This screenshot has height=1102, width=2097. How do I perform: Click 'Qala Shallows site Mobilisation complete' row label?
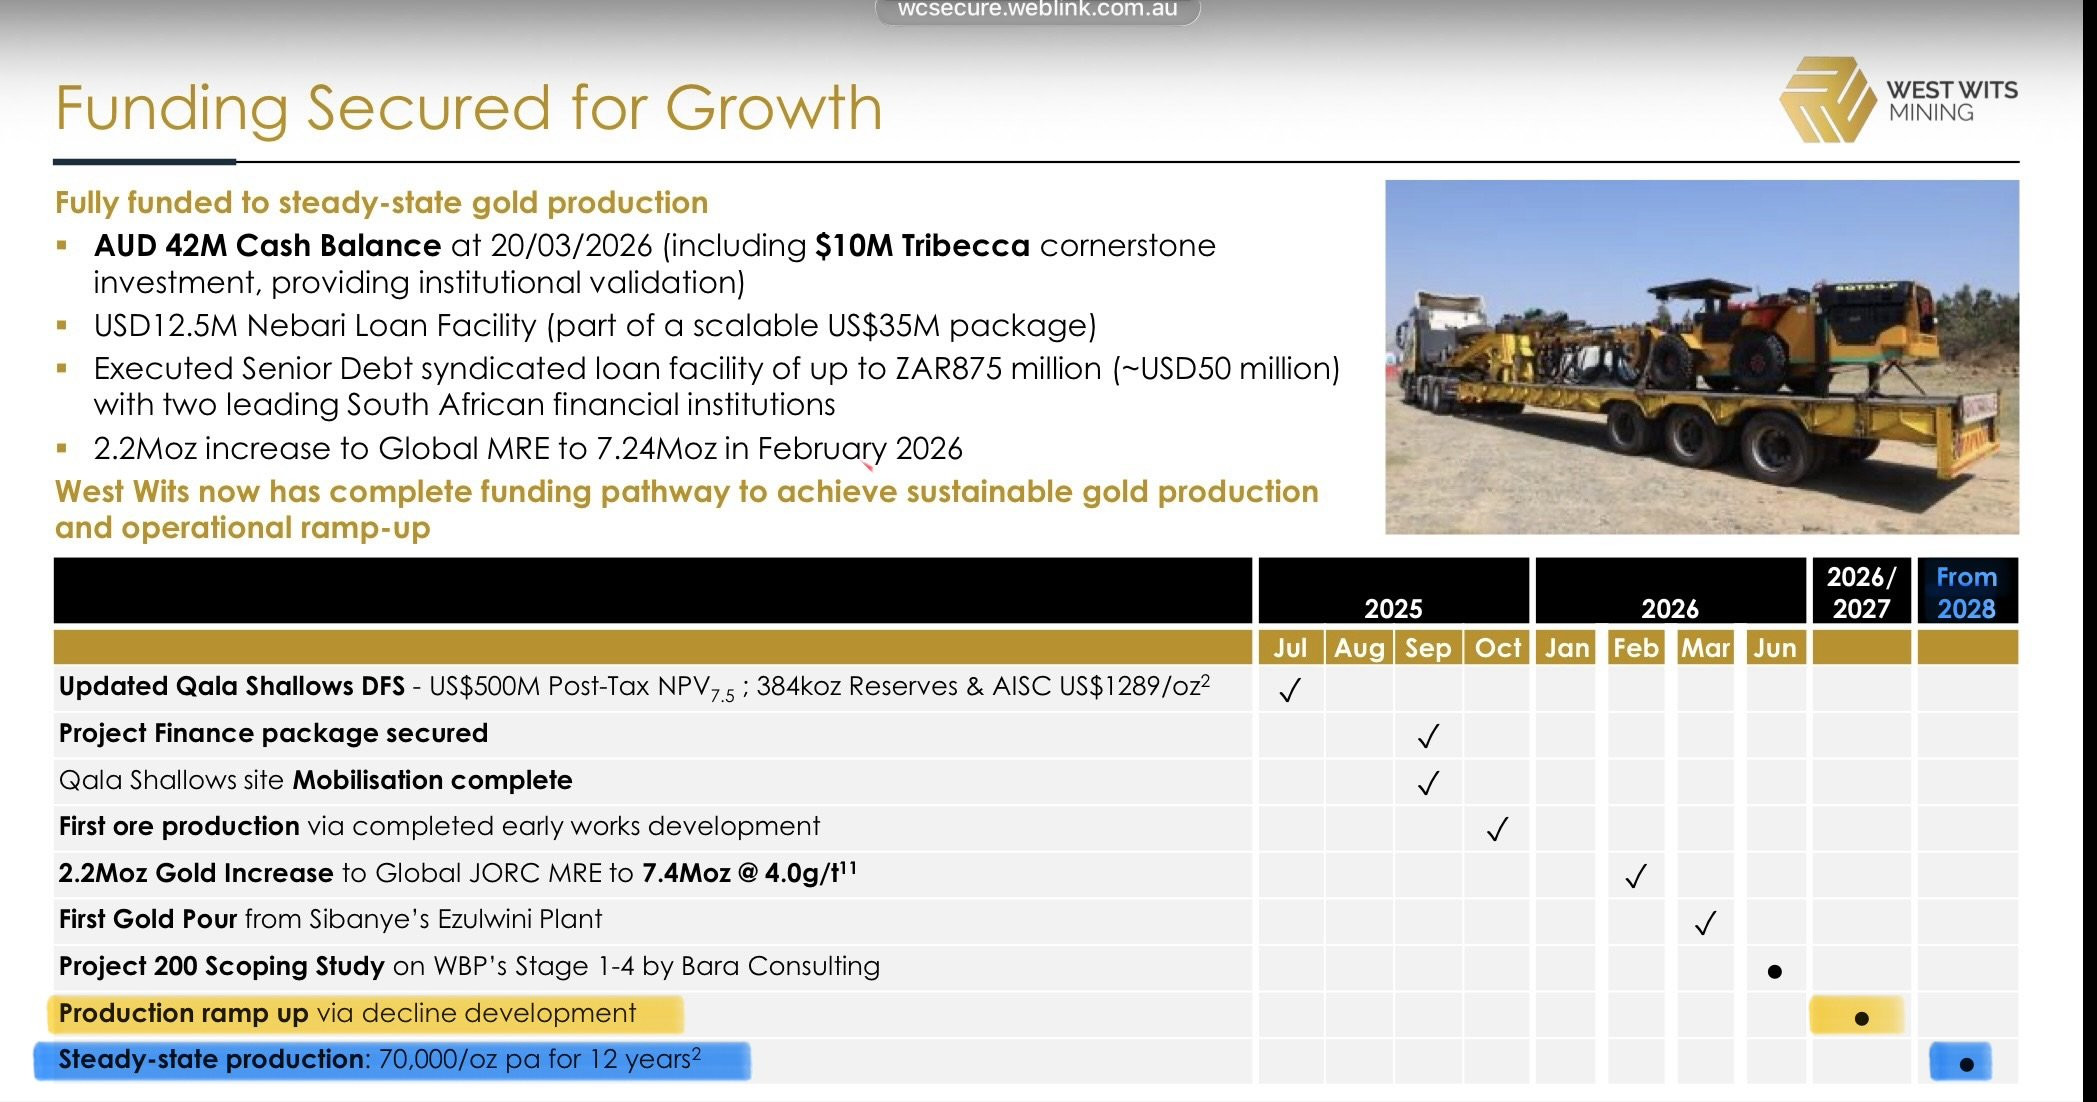pos(315,780)
